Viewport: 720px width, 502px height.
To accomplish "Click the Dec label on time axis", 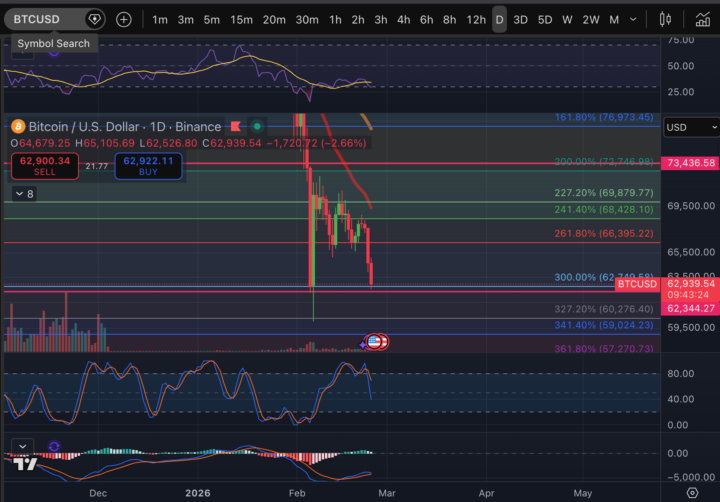I will click(98, 493).
